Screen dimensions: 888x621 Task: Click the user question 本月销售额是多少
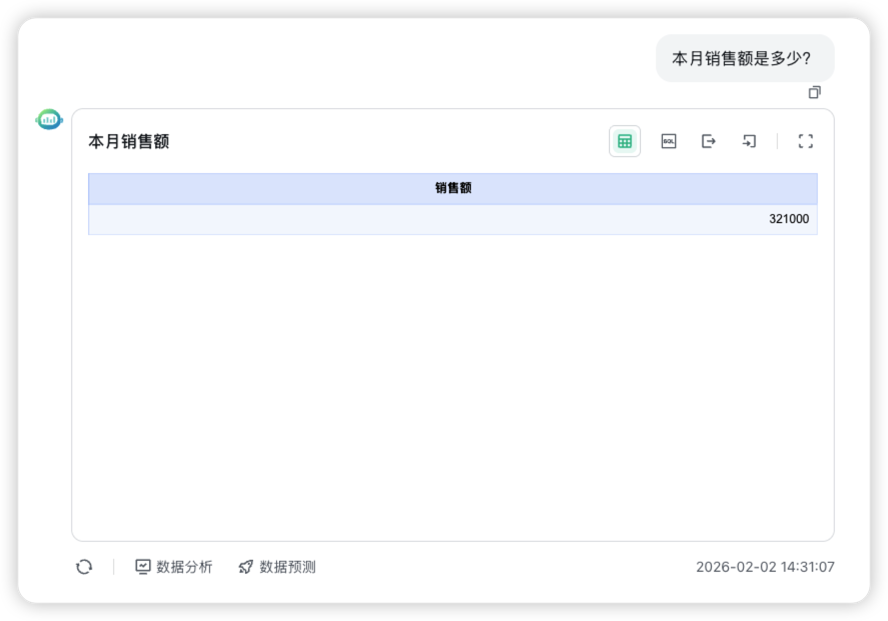tap(745, 58)
